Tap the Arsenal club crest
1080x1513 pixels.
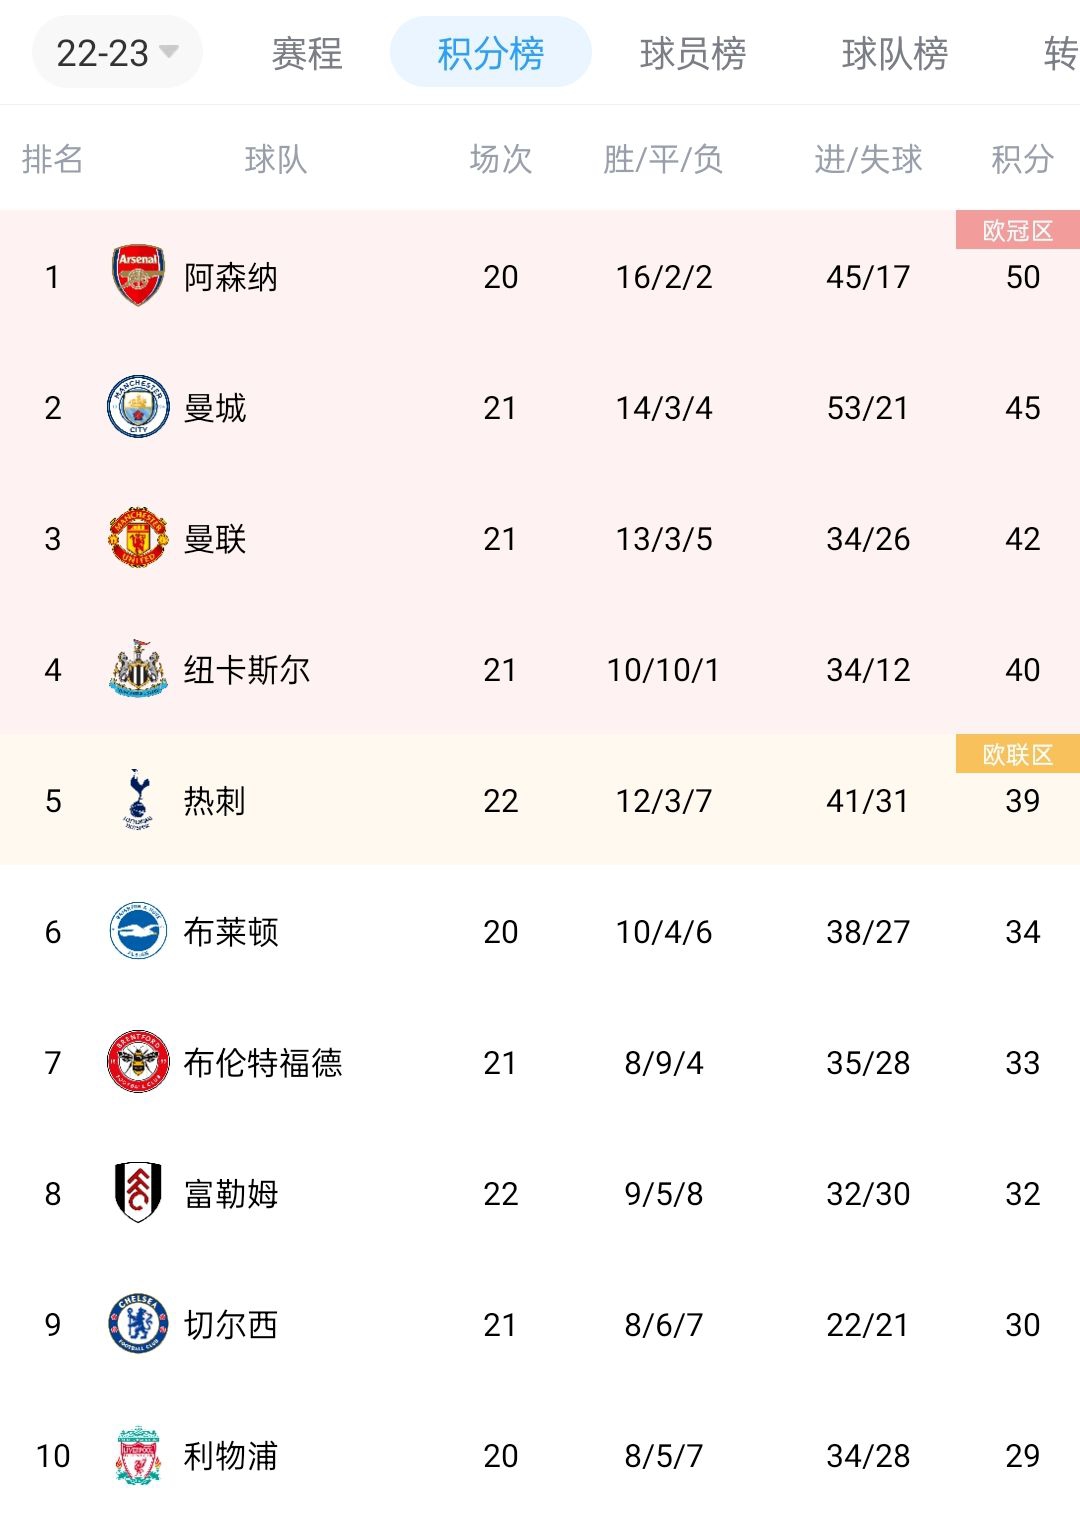click(138, 276)
